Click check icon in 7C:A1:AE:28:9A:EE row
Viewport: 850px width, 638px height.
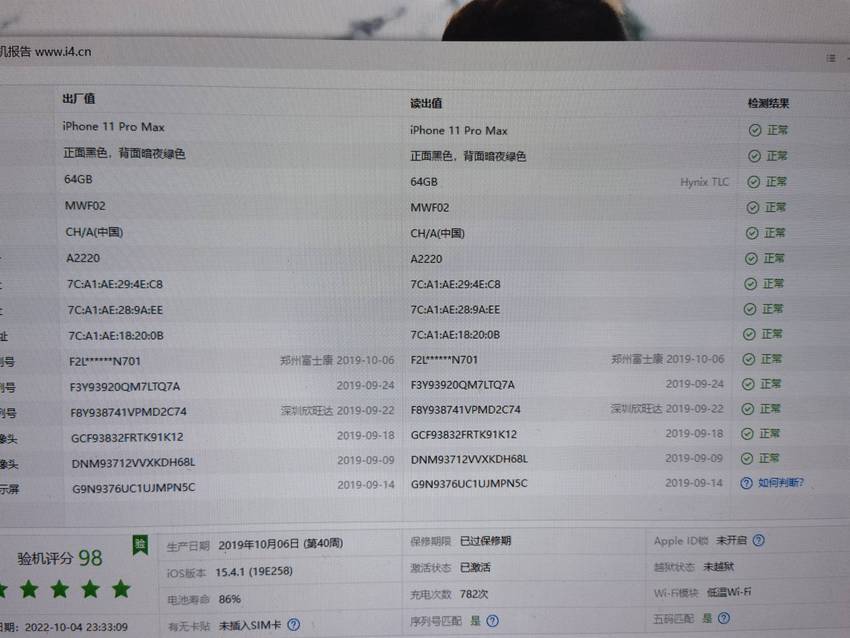tap(750, 309)
